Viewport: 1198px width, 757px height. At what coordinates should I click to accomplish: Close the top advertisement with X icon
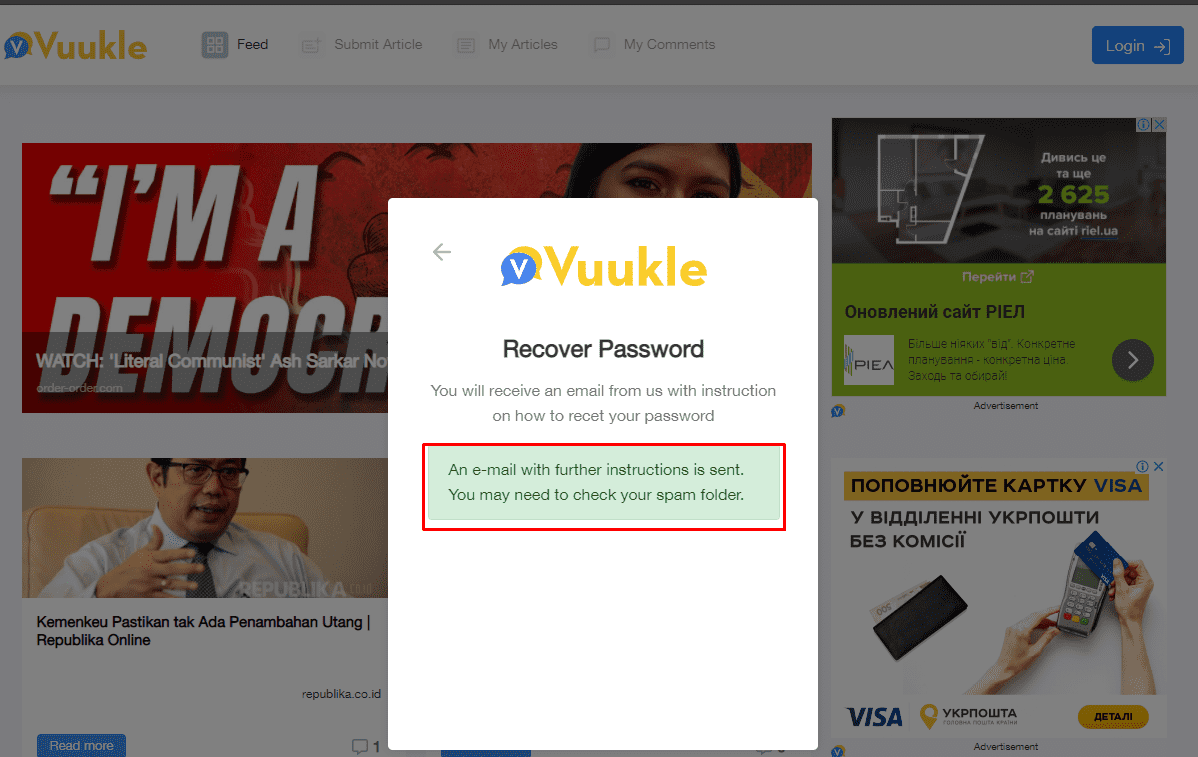tap(1159, 125)
